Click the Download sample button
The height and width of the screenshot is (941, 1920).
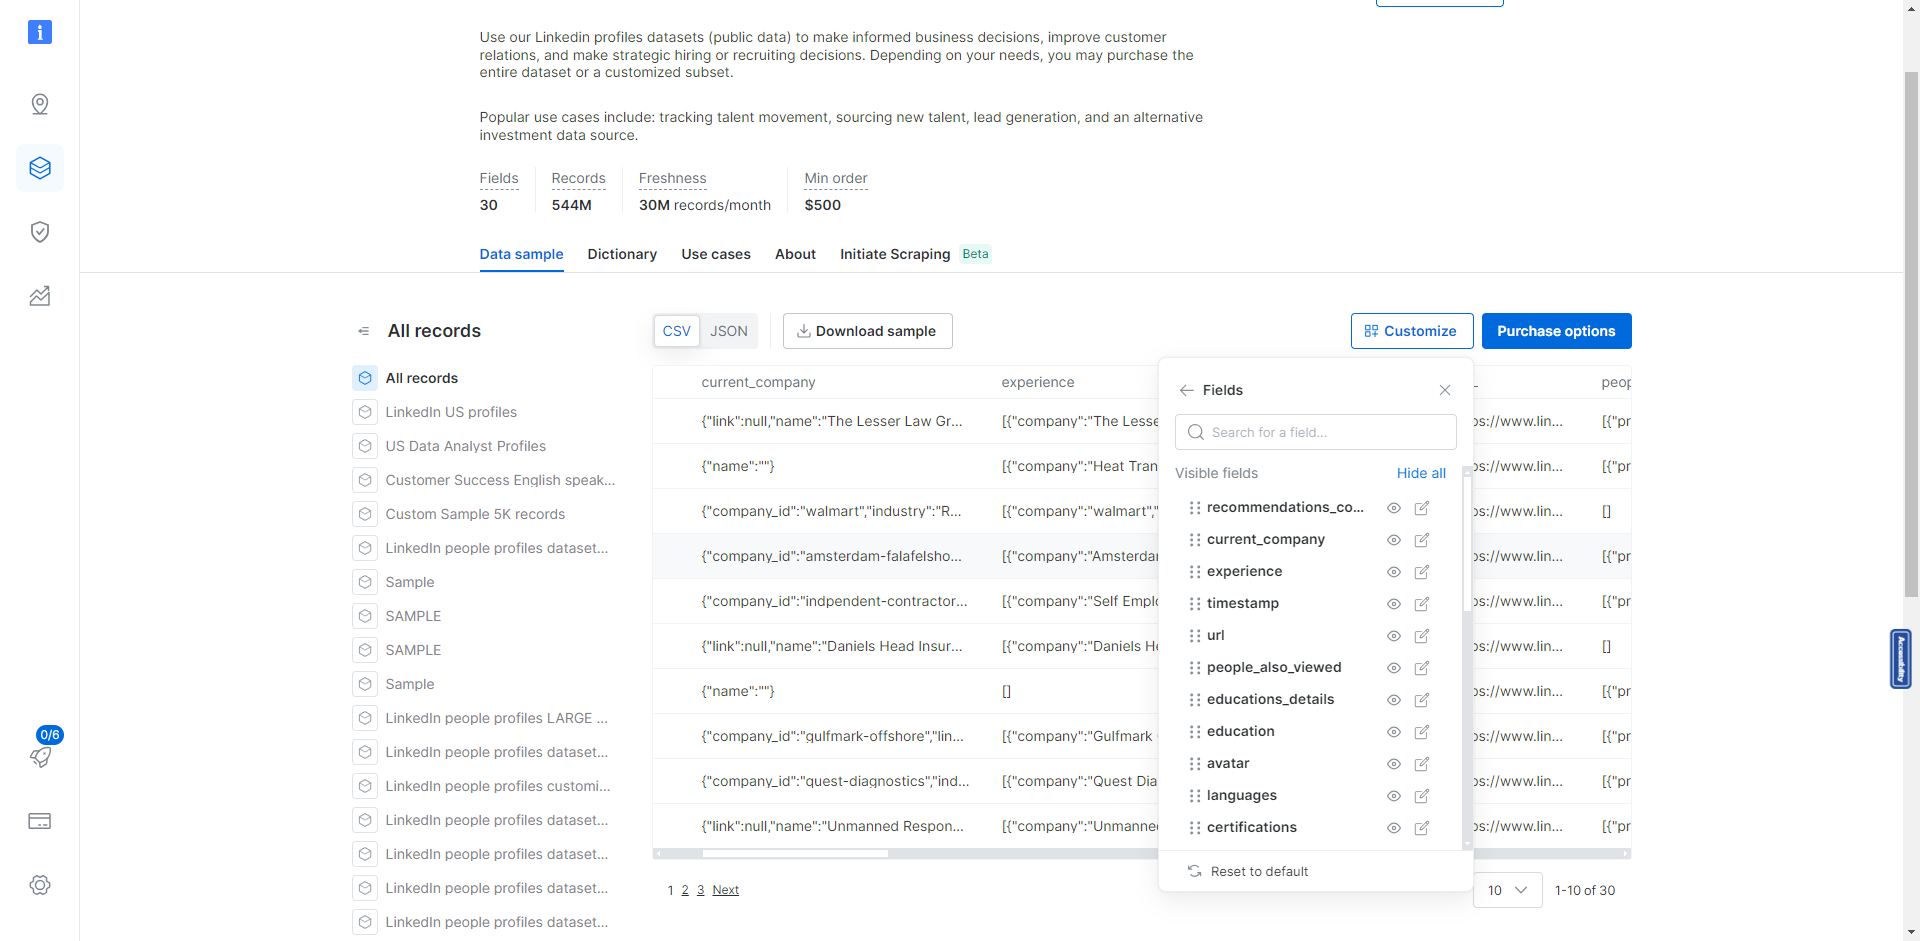click(x=867, y=331)
